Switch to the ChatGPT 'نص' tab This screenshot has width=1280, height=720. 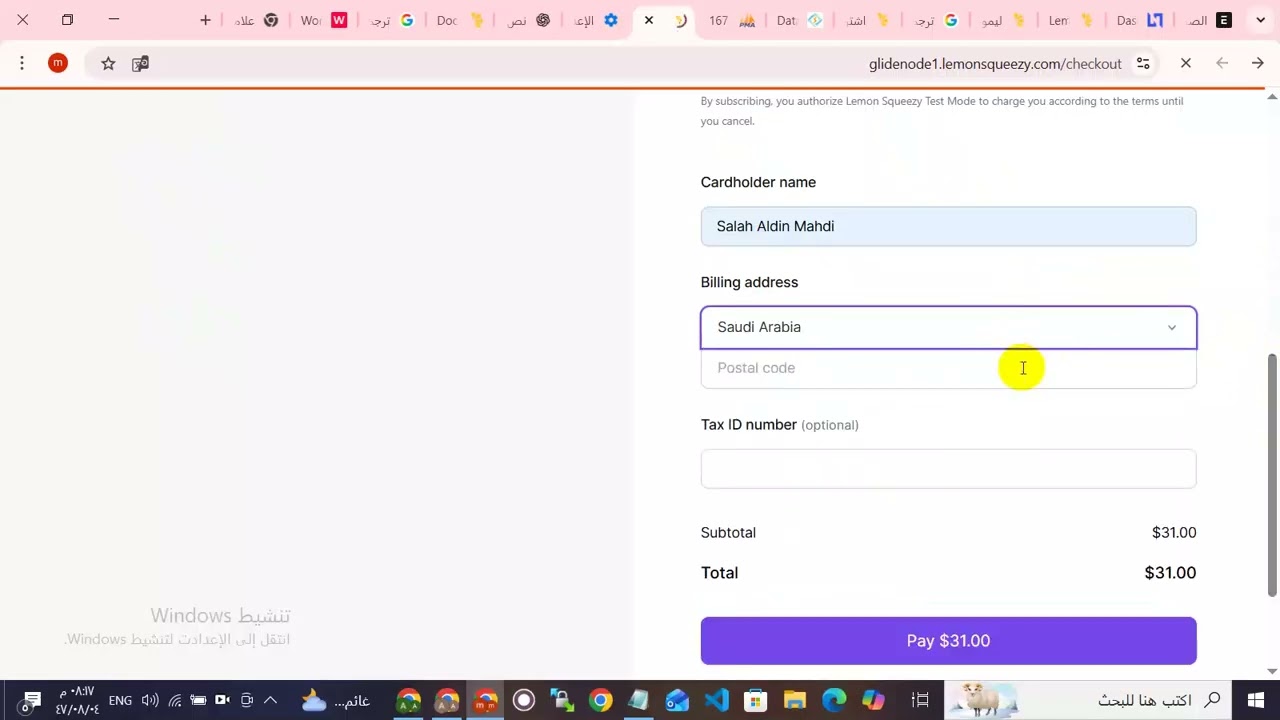coord(528,20)
